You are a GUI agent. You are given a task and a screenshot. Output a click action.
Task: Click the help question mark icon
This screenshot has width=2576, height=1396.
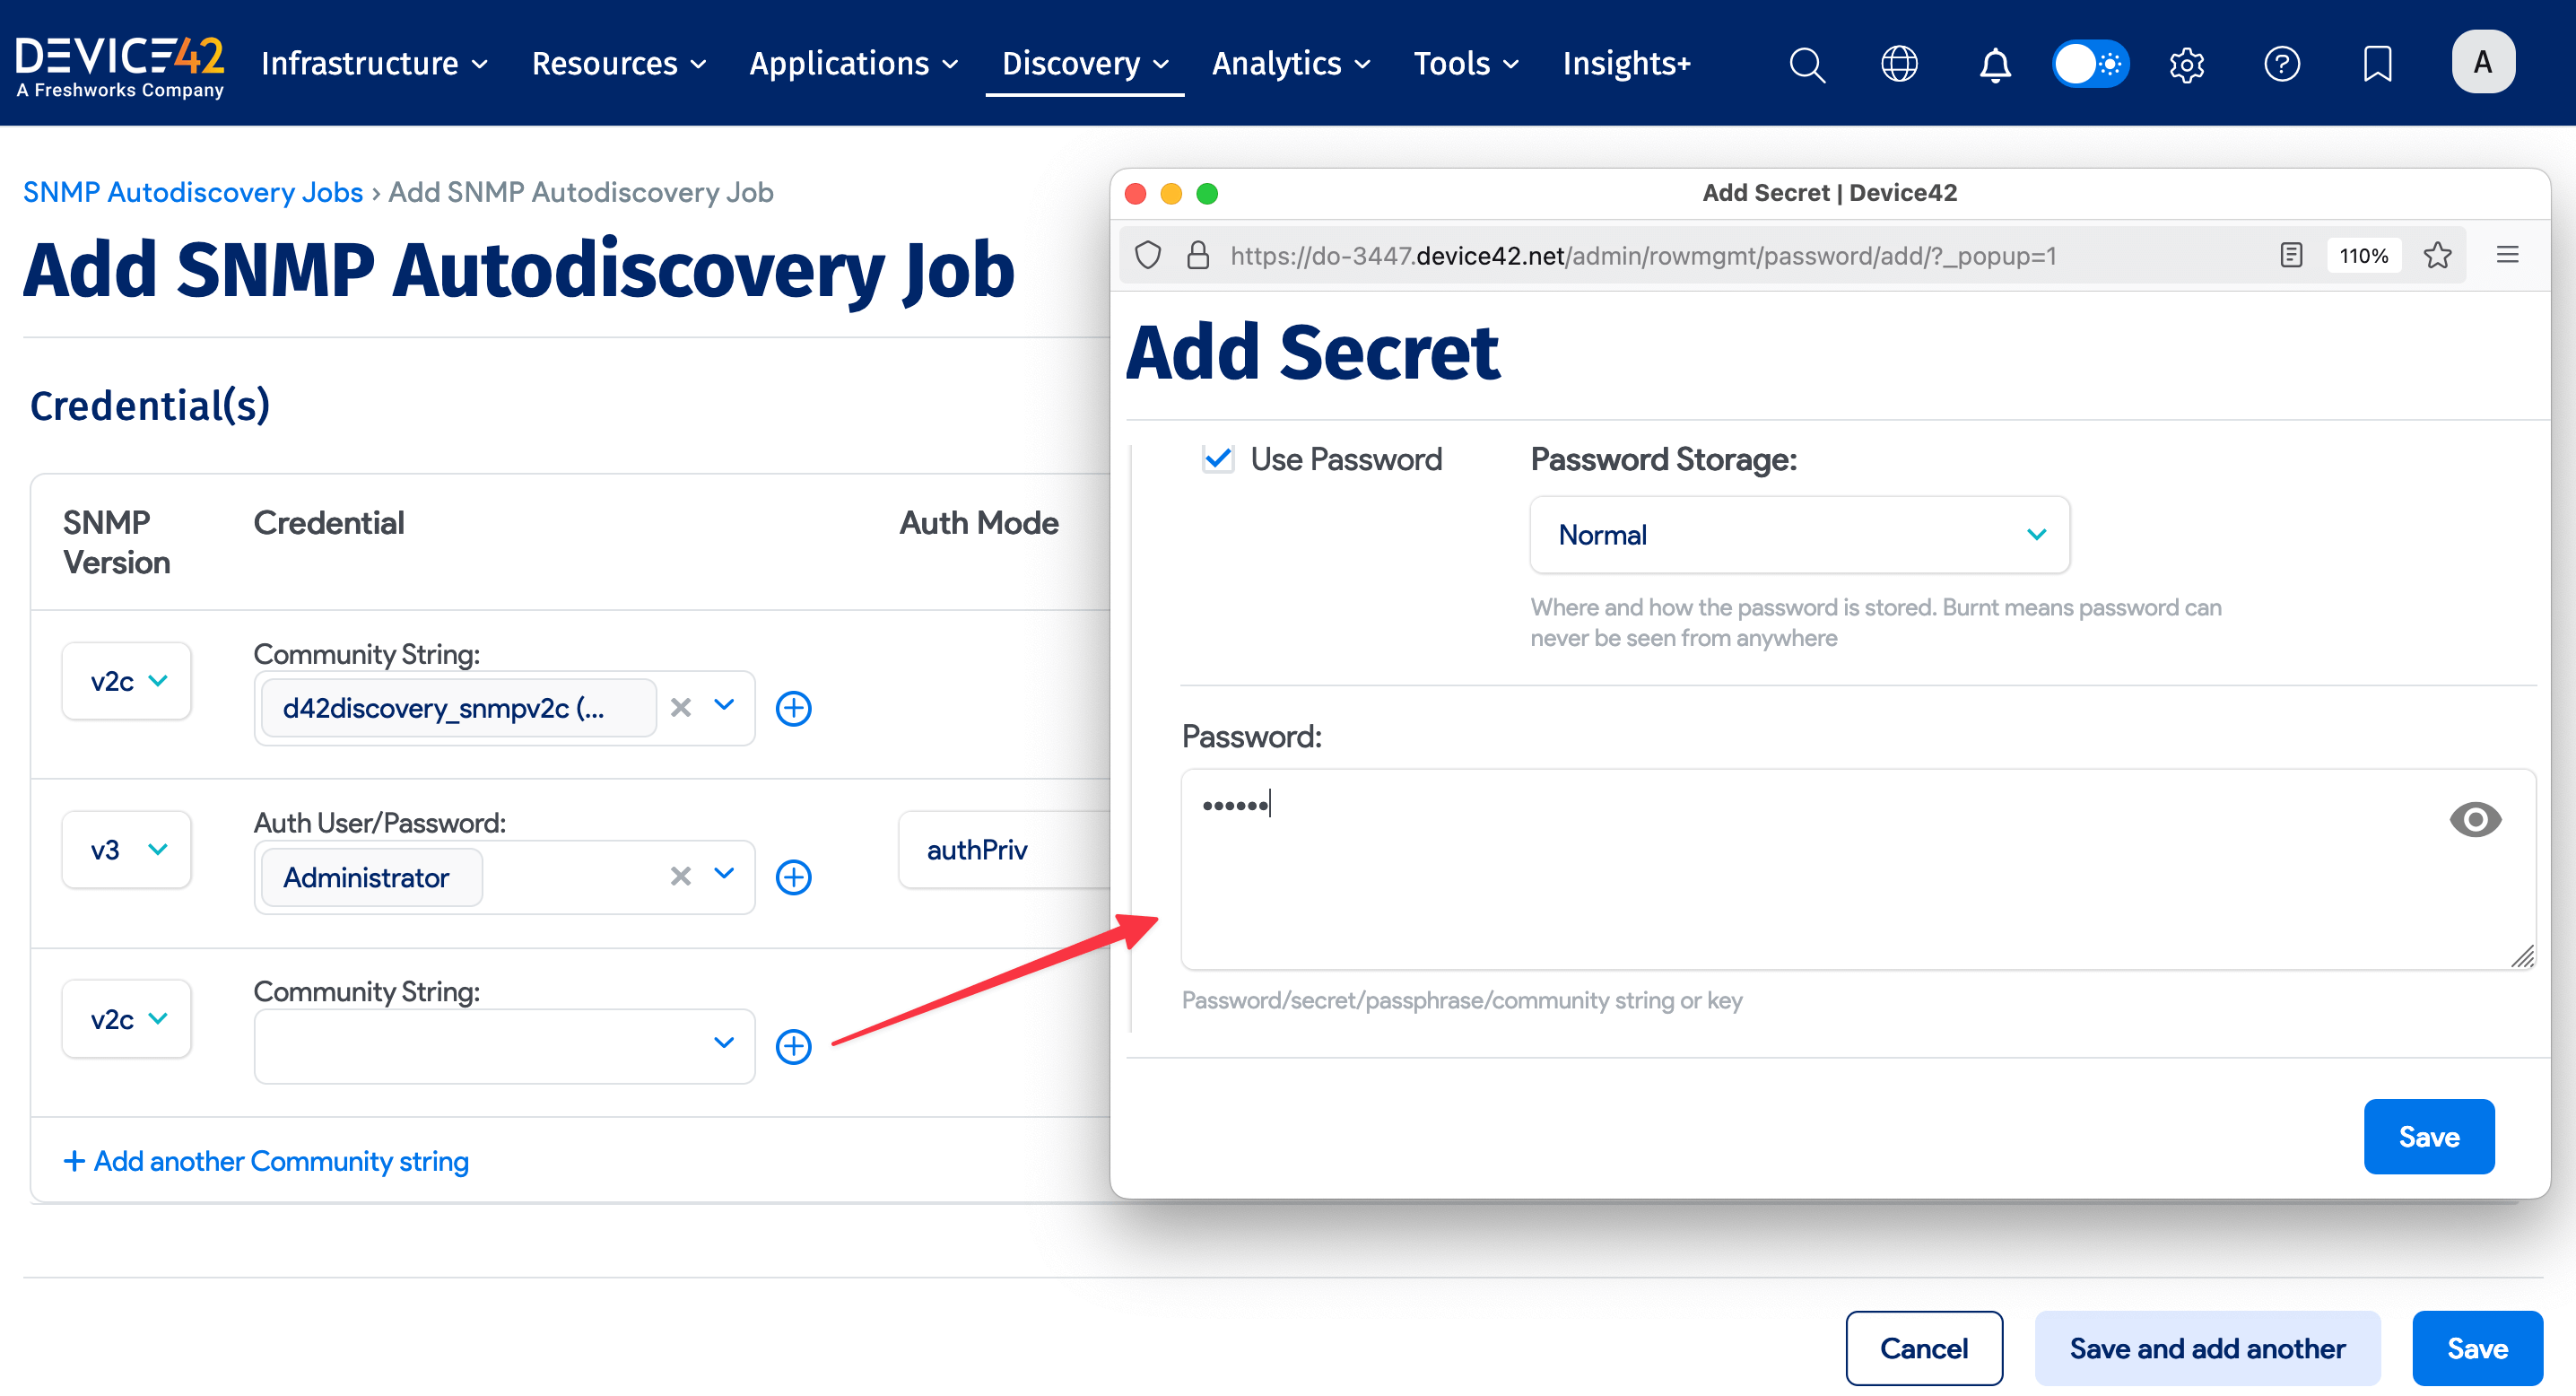(2281, 64)
